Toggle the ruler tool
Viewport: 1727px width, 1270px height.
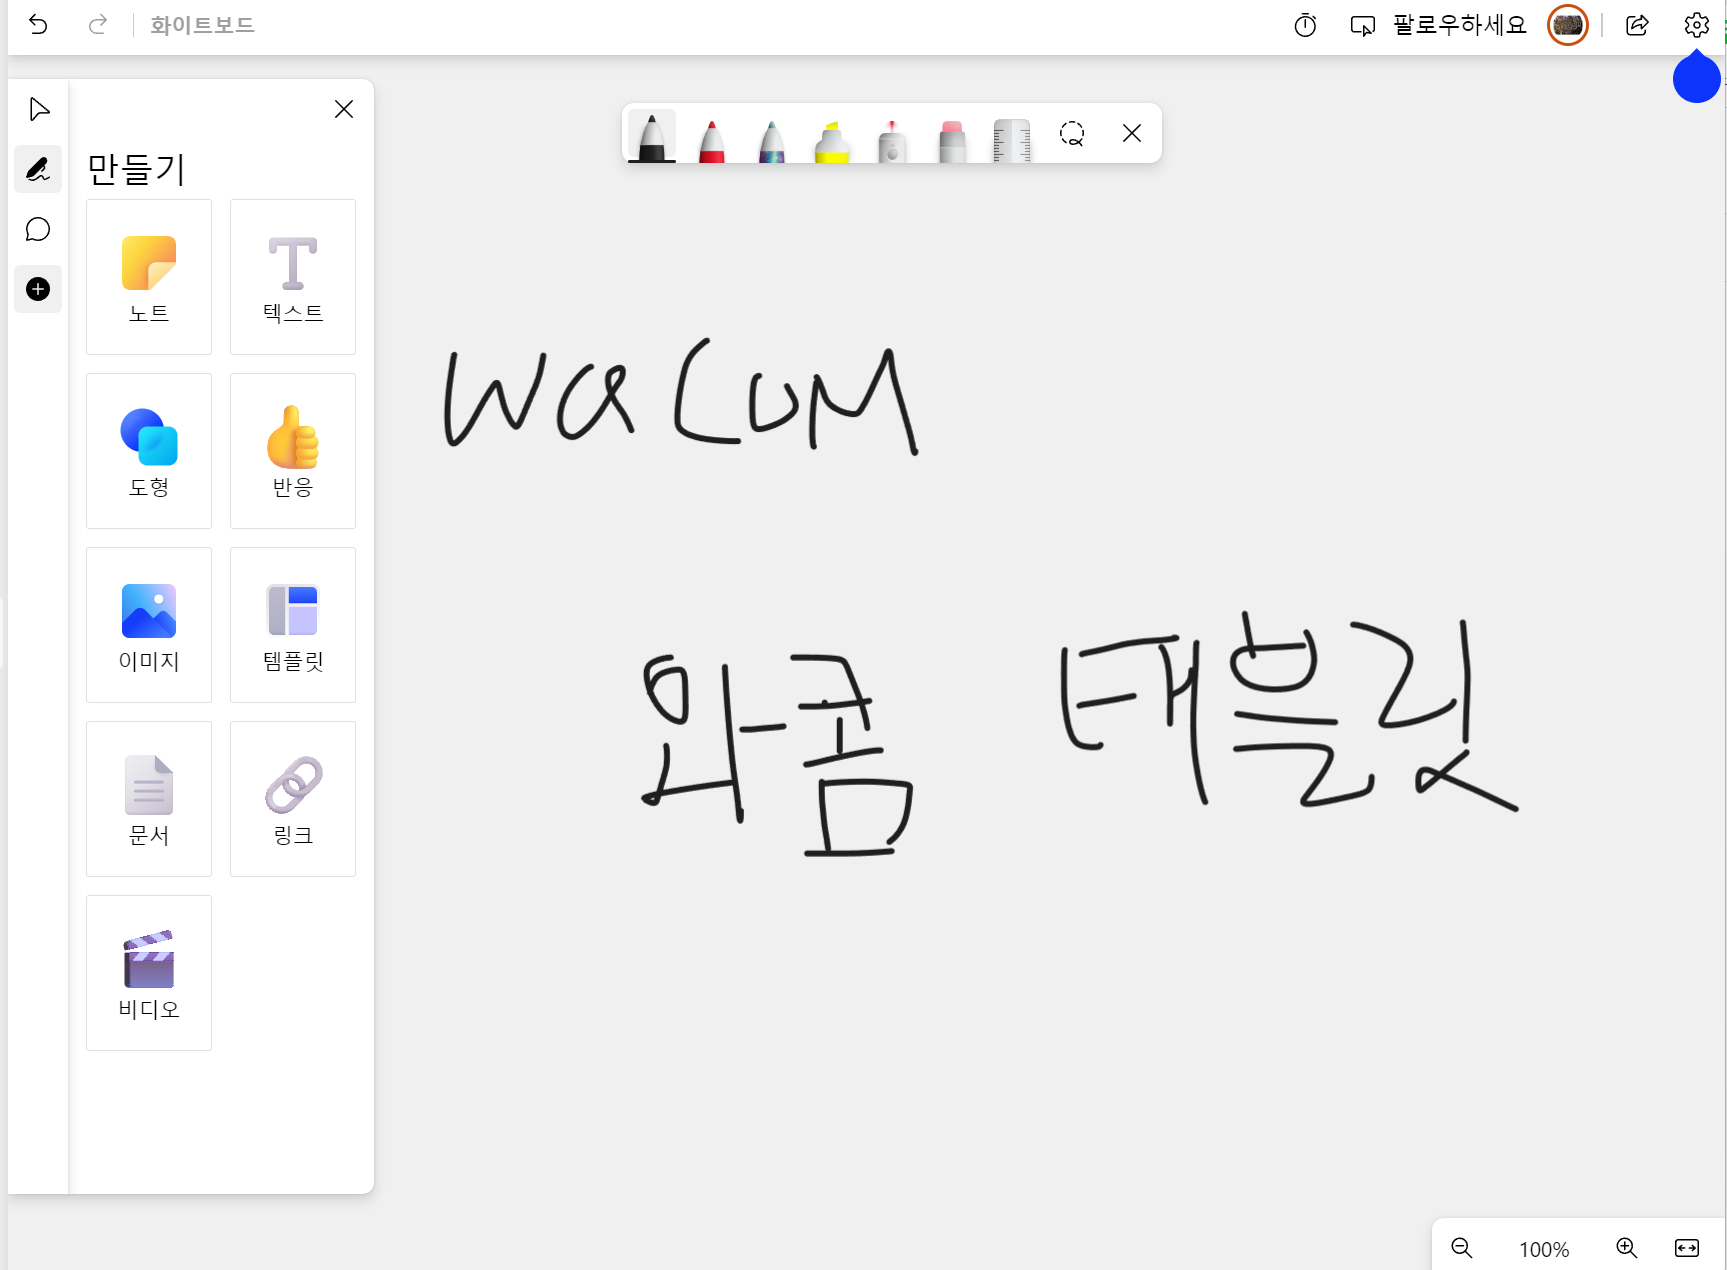[1011, 140]
